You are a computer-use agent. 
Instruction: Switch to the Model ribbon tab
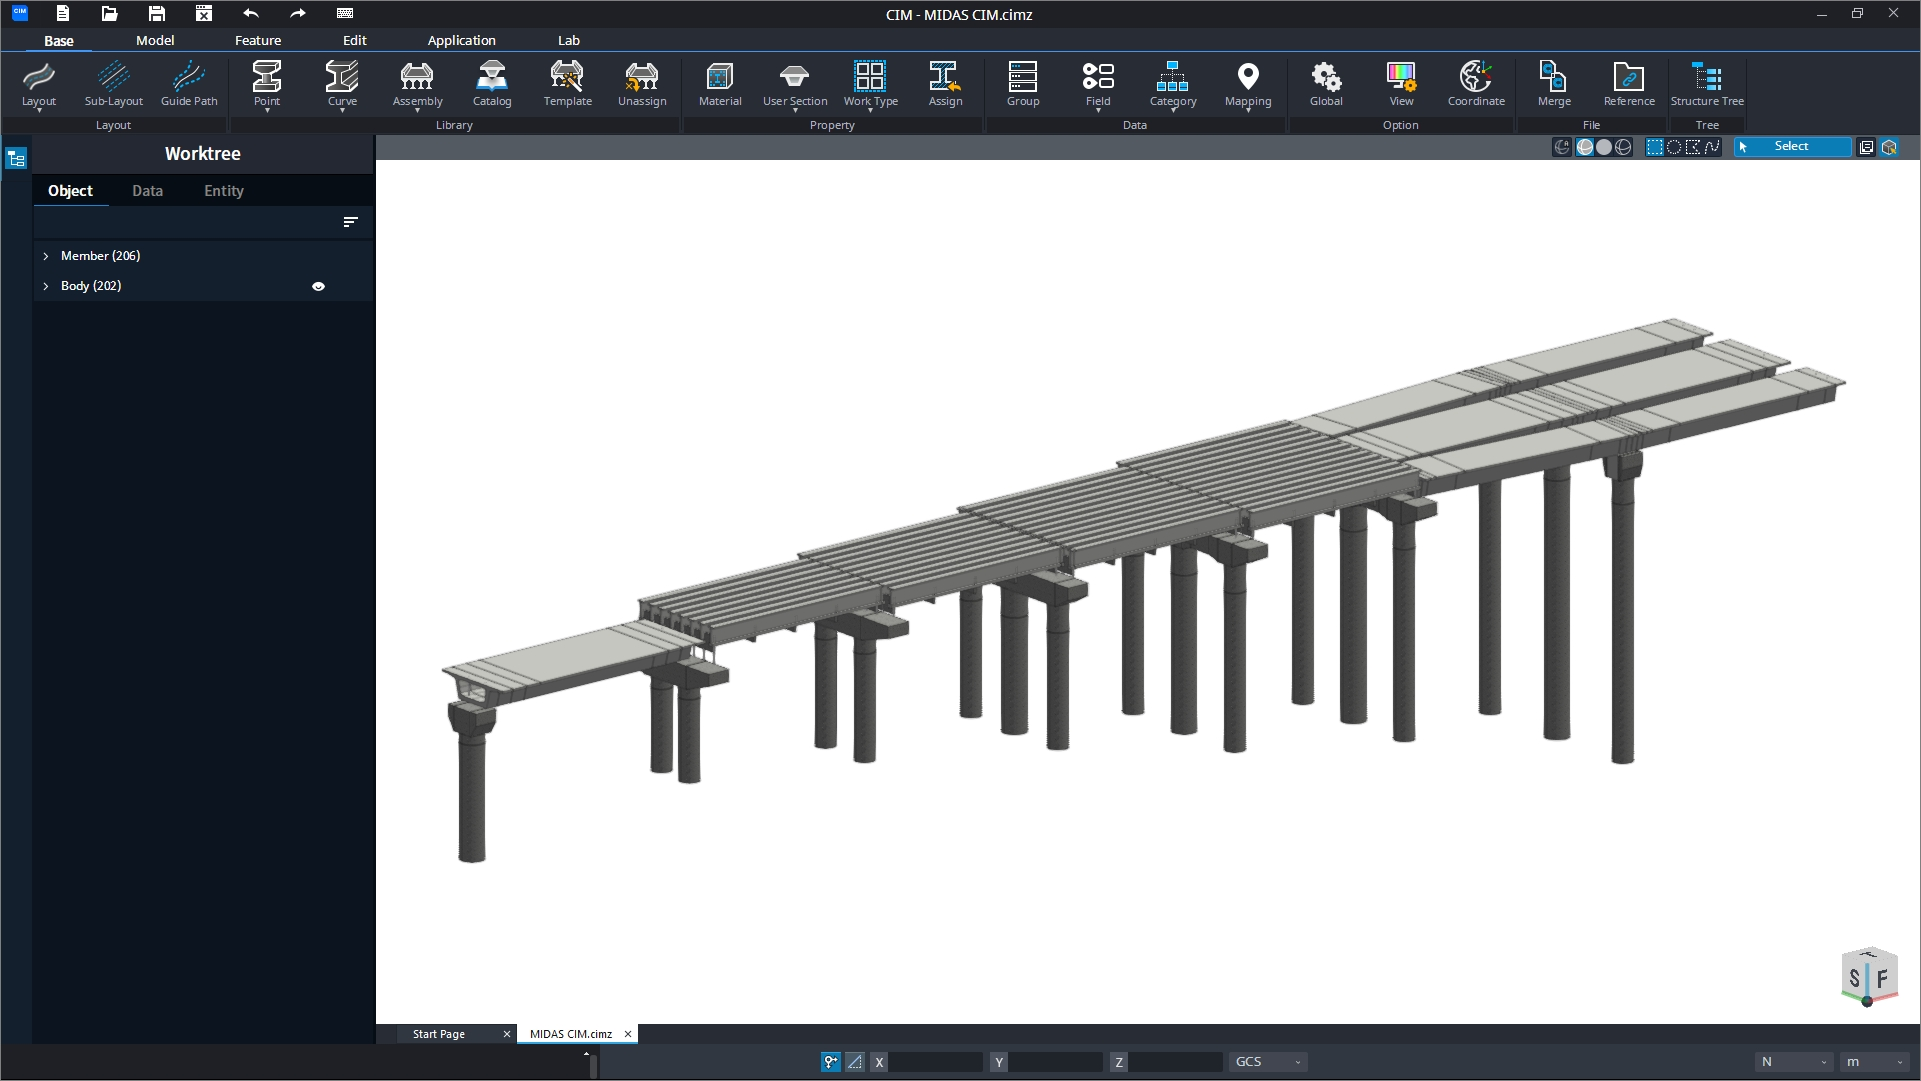(x=157, y=41)
